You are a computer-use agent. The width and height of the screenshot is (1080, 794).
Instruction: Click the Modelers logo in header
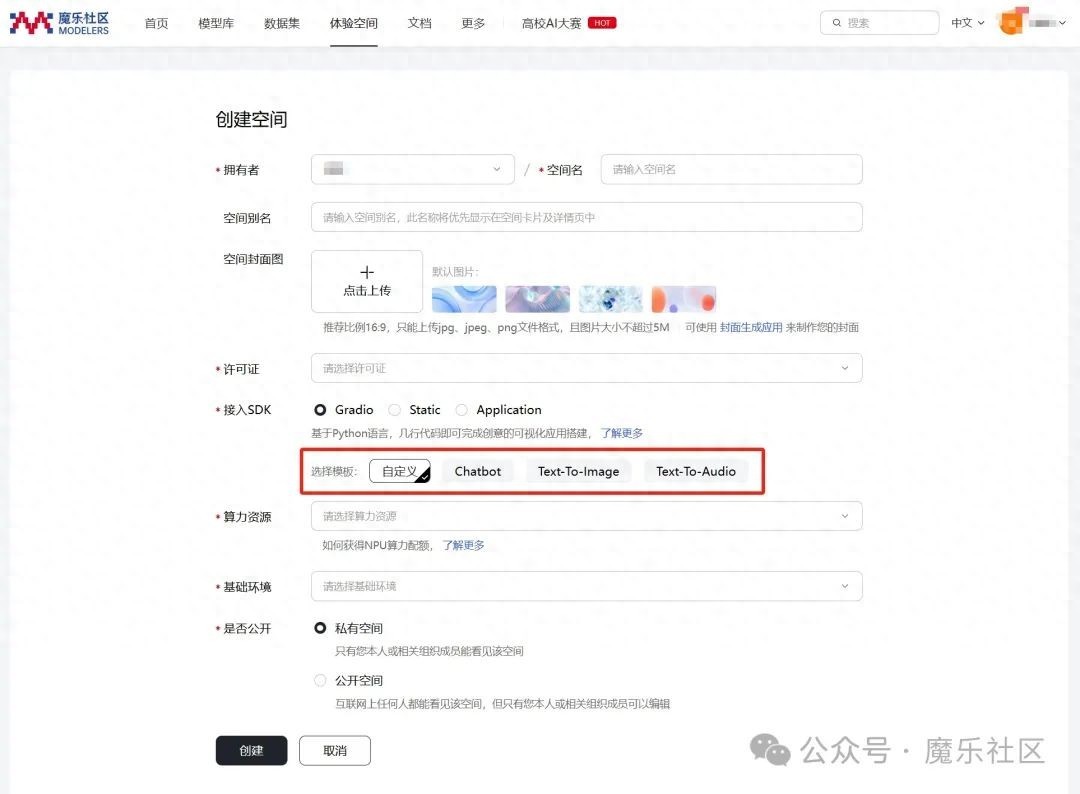point(60,23)
